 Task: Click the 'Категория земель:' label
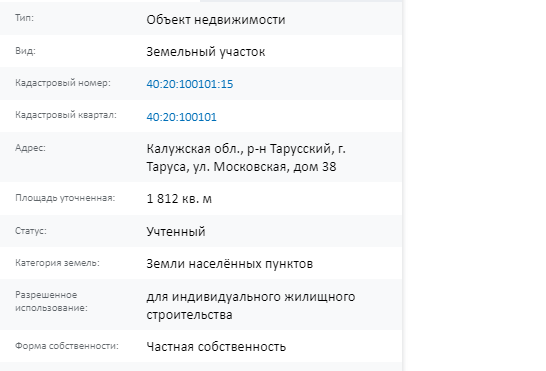click(x=57, y=263)
